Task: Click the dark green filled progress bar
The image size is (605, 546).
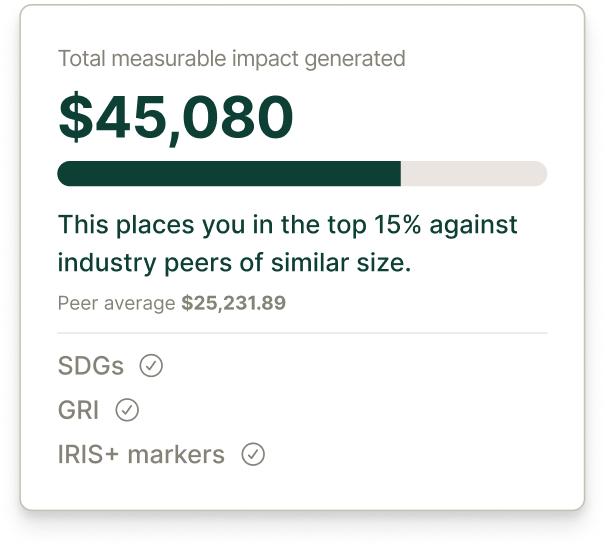Action: coord(229,173)
